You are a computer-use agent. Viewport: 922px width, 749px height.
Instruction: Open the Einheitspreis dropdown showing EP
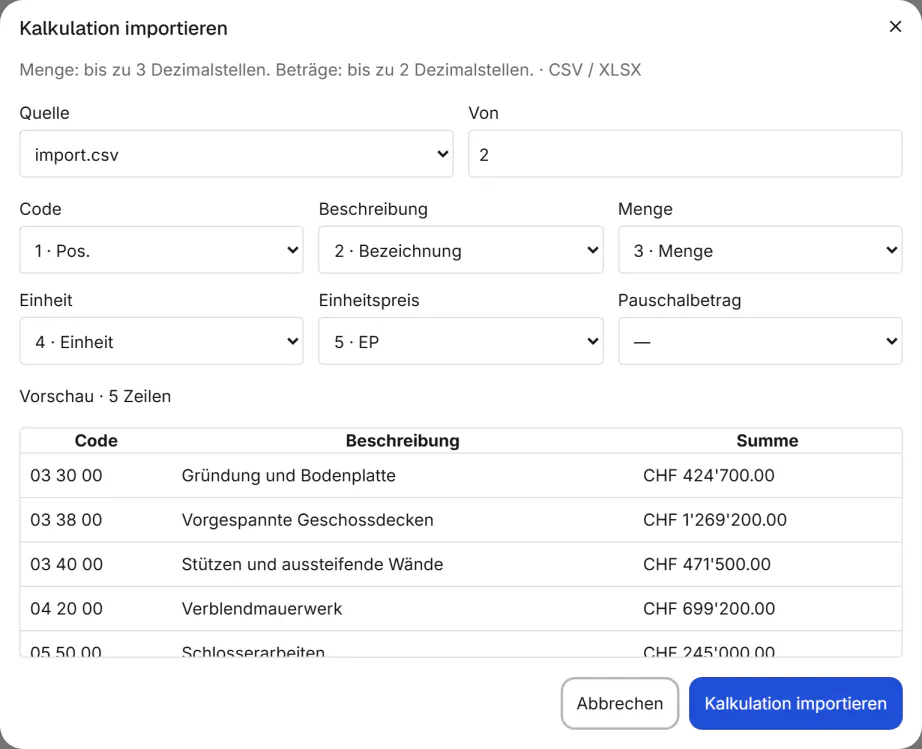[x=460, y=341]
